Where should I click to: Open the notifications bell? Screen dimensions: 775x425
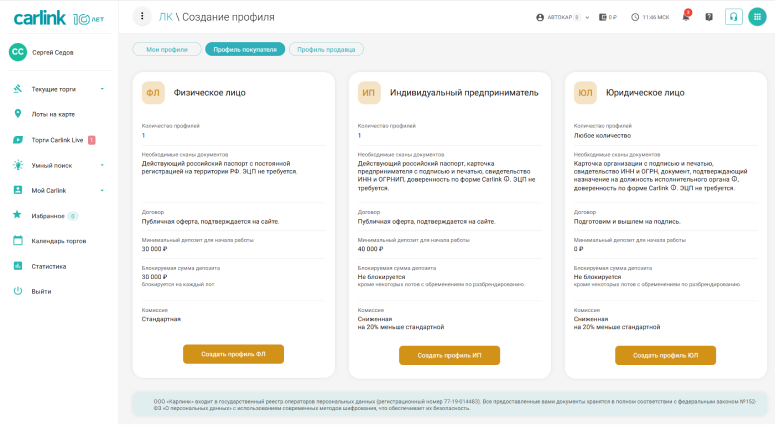click(686, 17)
